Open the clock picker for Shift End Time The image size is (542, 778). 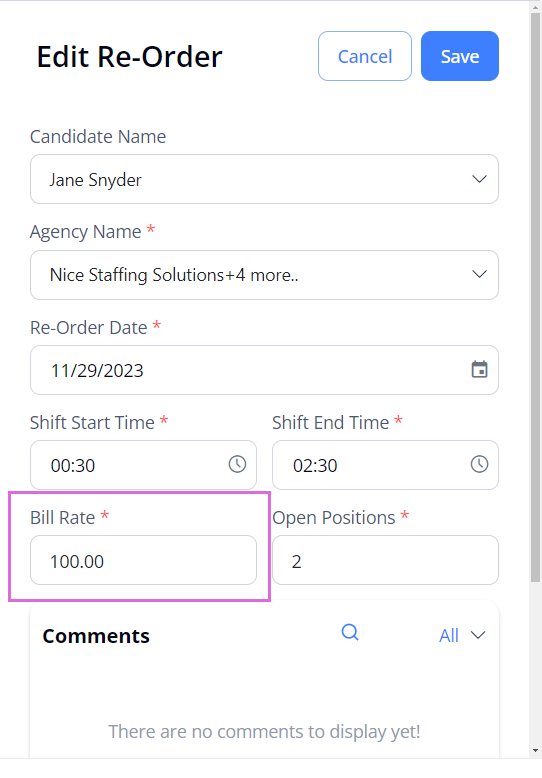(479, 464)
